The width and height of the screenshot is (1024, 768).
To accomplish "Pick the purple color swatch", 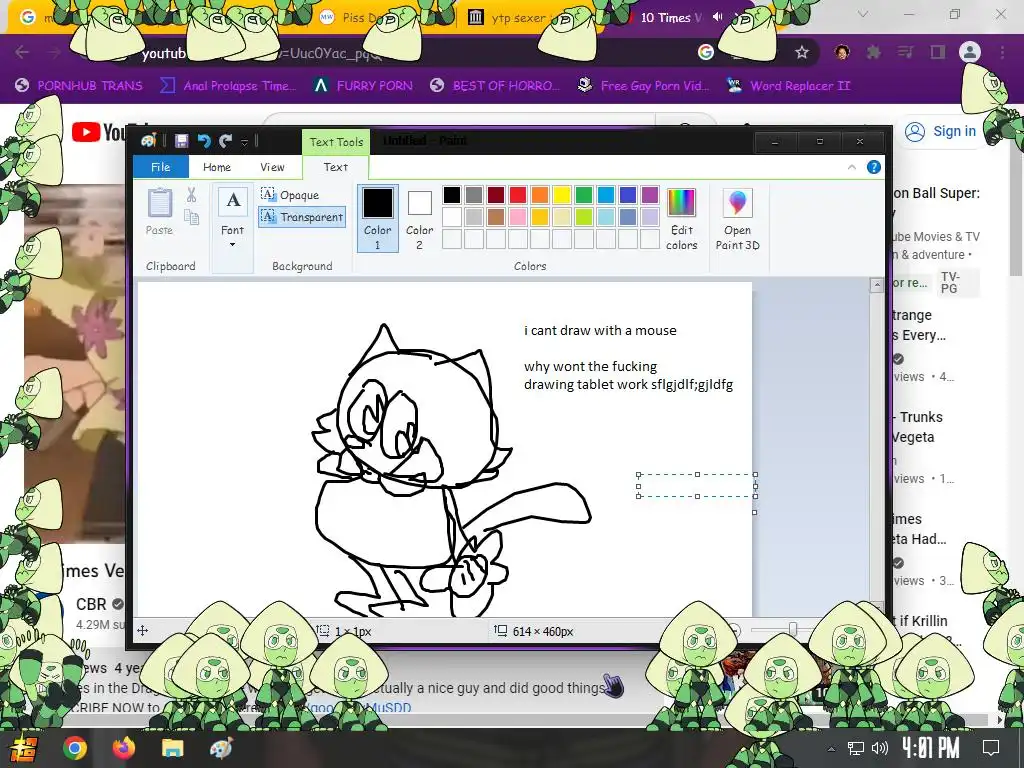I will (650, 195).
